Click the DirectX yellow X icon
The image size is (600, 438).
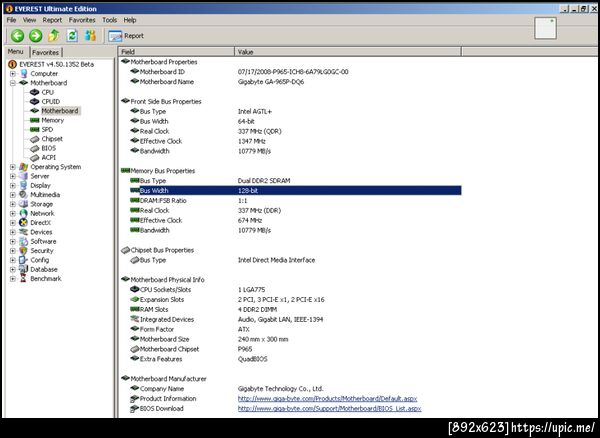click(24, 223)
